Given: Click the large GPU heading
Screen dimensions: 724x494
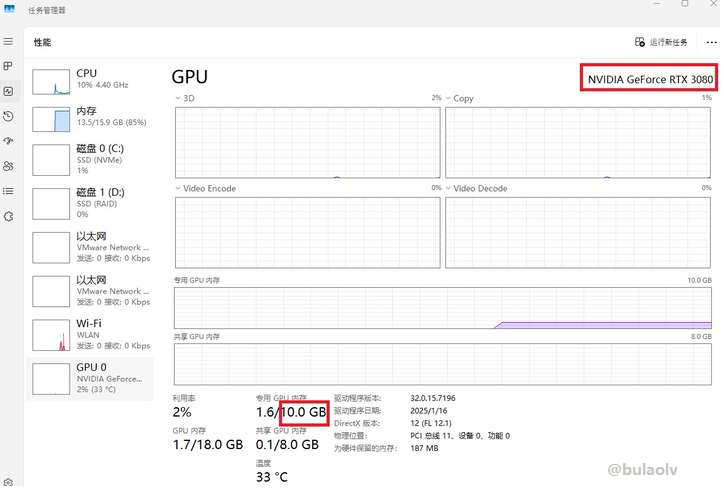Looking at the screenshot, I should [x=190, y=77].
